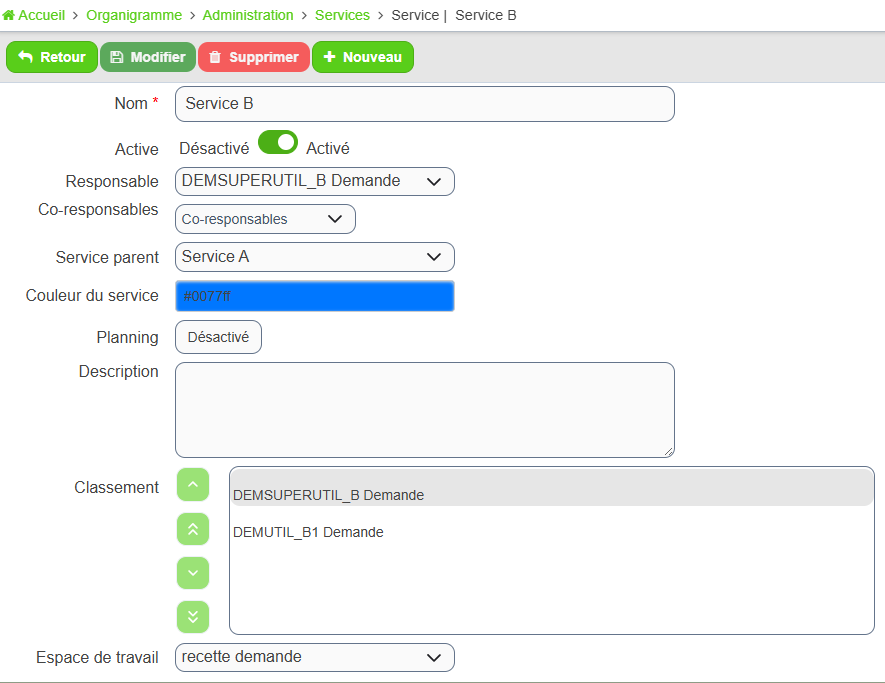The height and width of the screenshot is (683, 885).
Task: Open the Espace de travail dropdown
Action: pyautogui.click(x=315, y=657)
